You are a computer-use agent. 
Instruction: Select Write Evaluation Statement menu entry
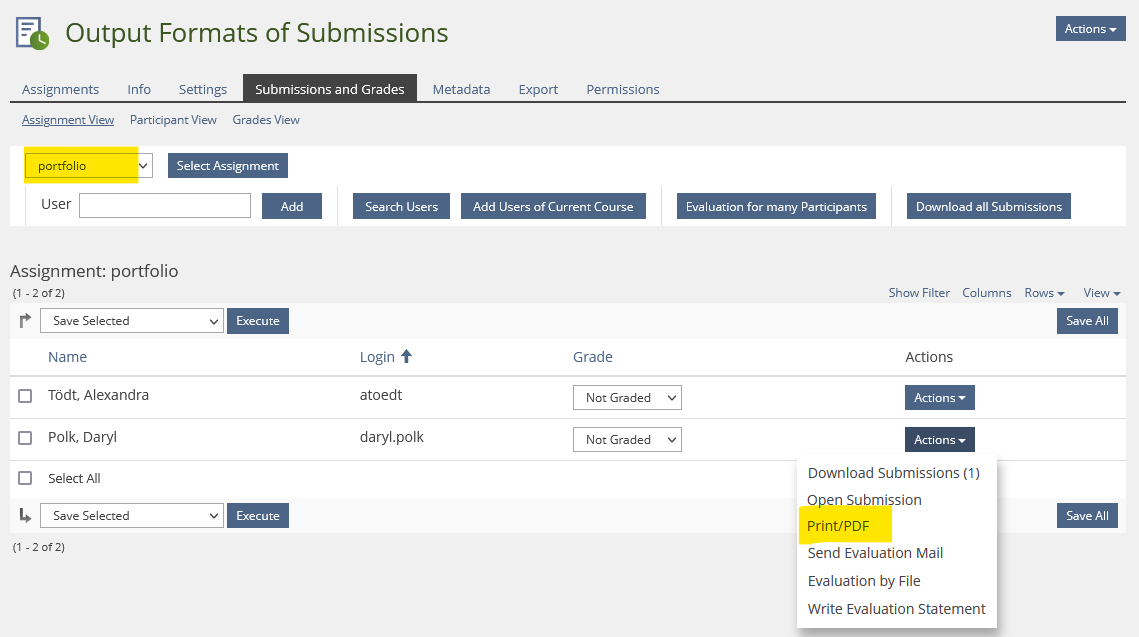pos(896,609)
